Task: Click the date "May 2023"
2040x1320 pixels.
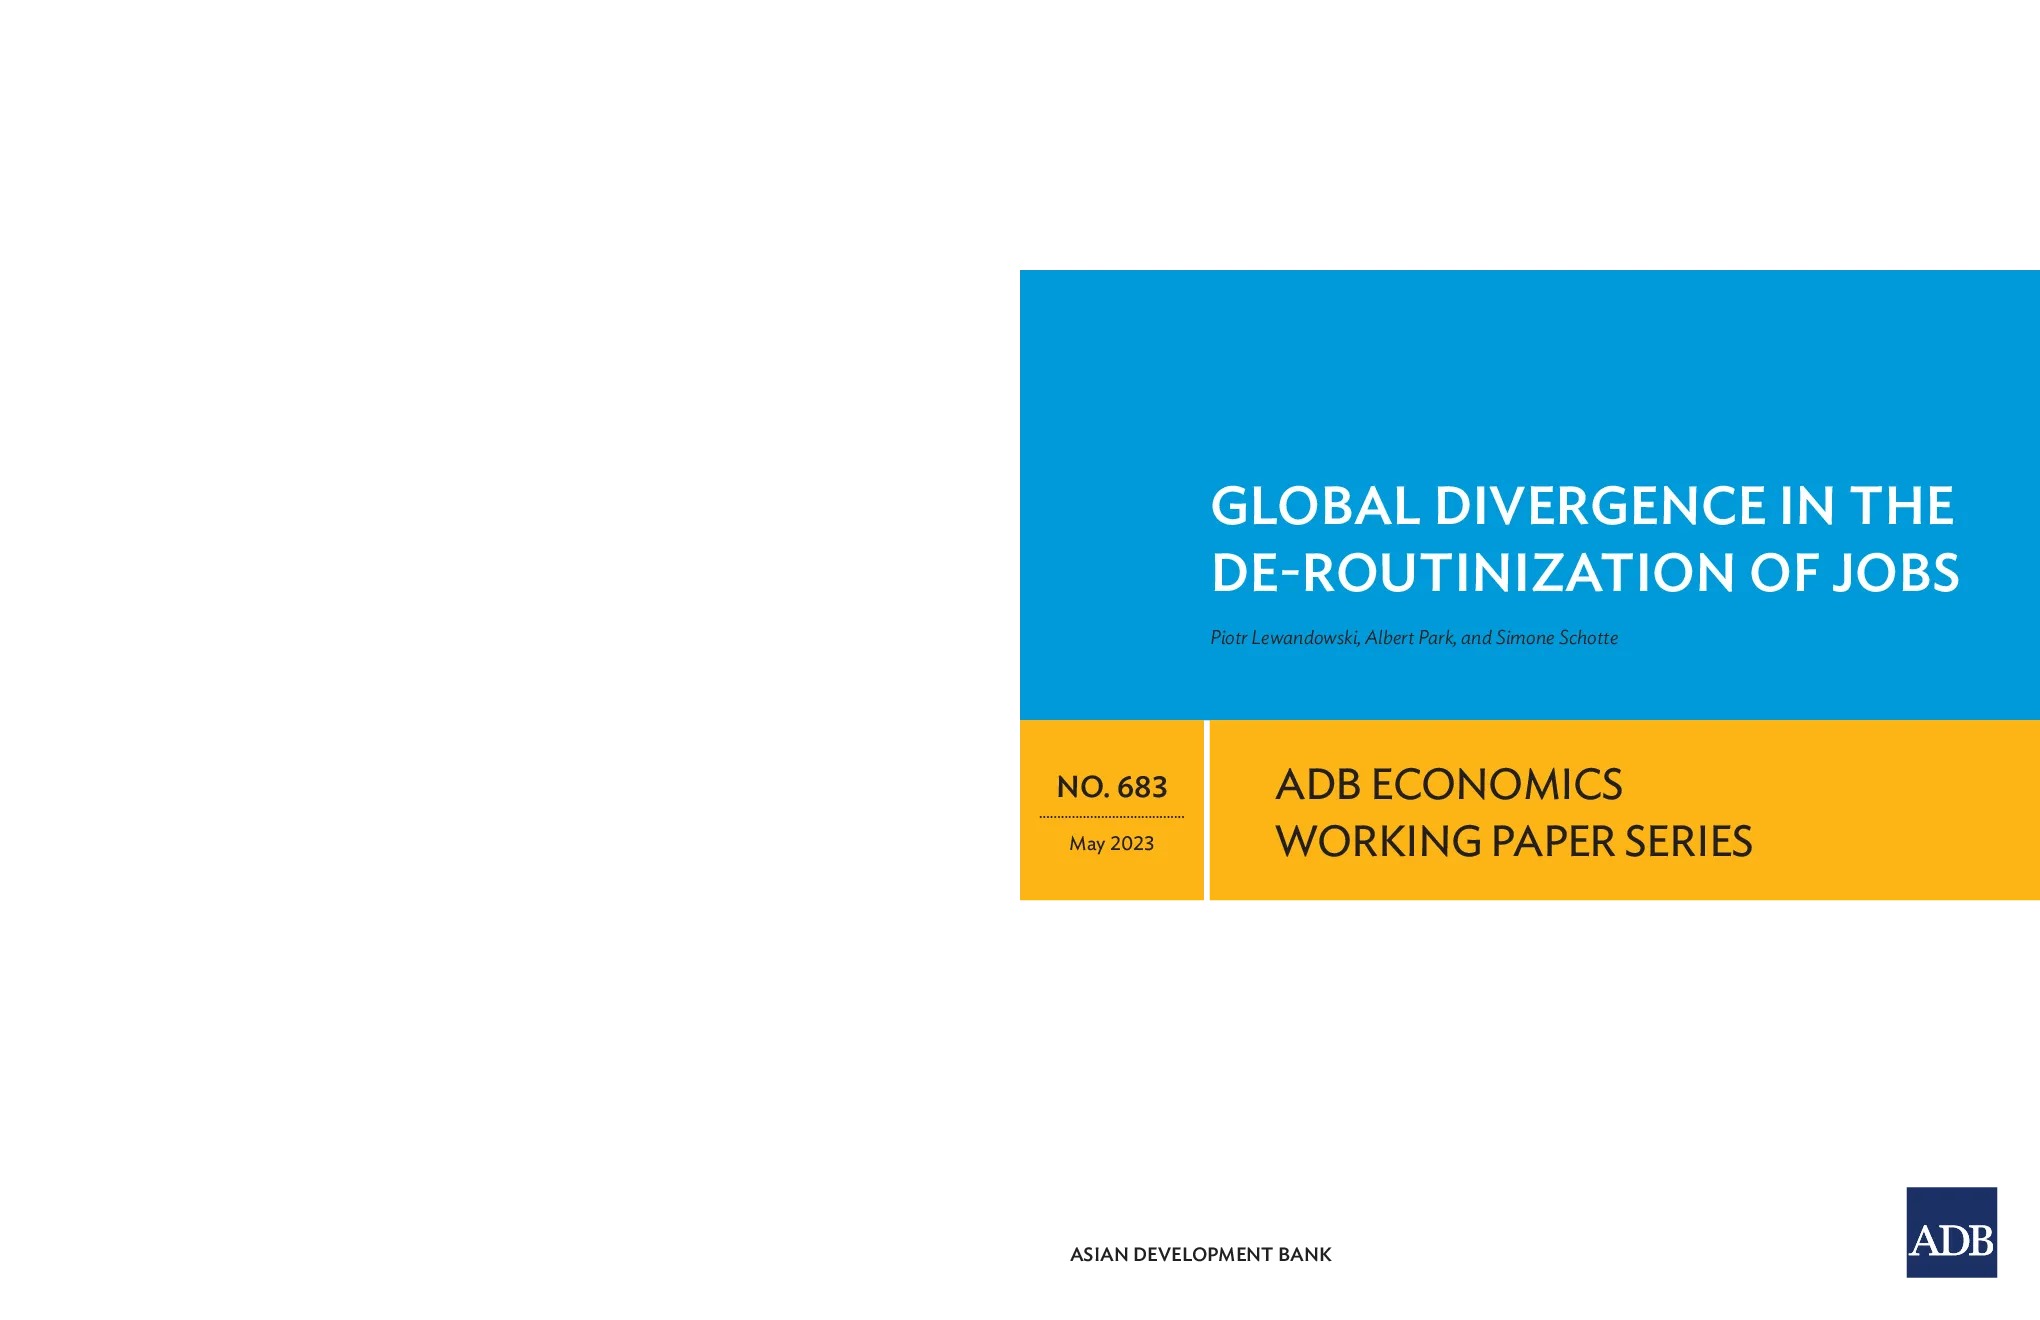Action: click(x=1112, y=843)
